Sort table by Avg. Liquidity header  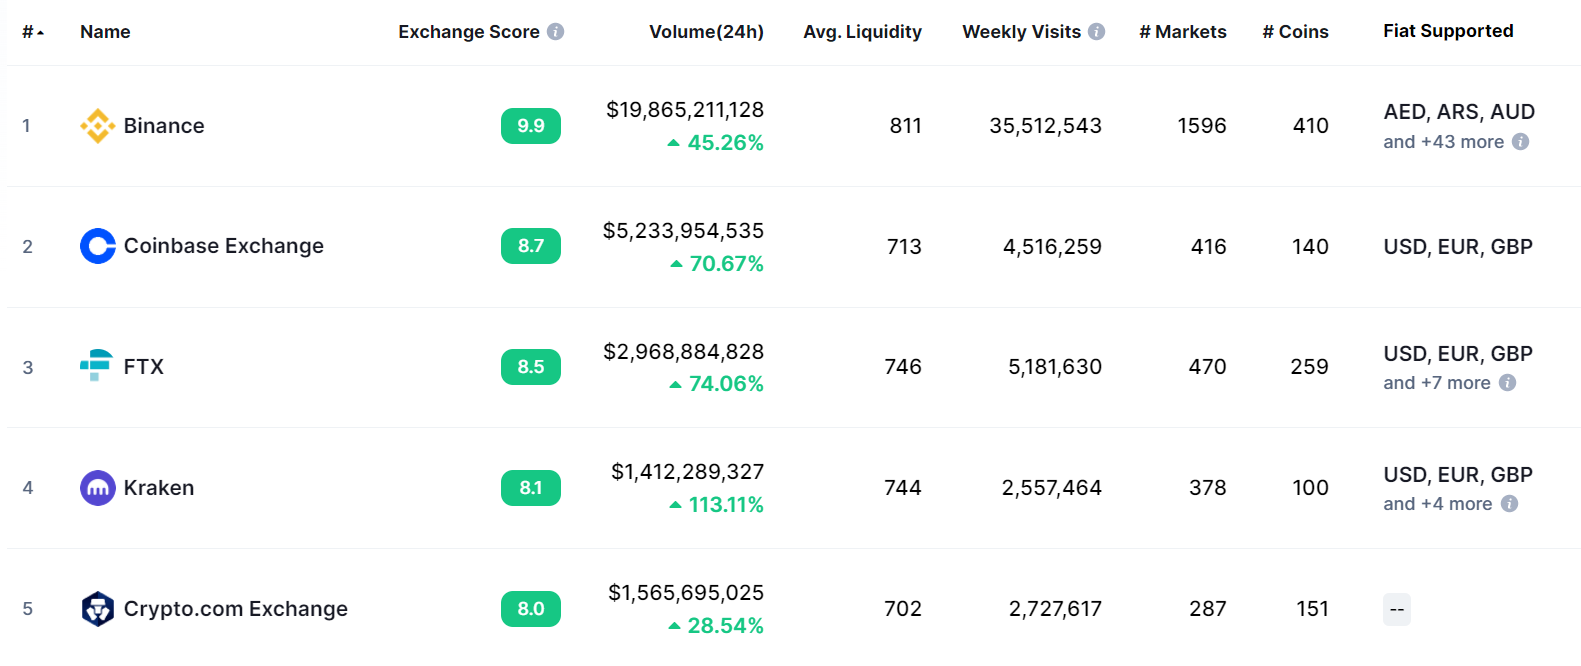[862, 32]
